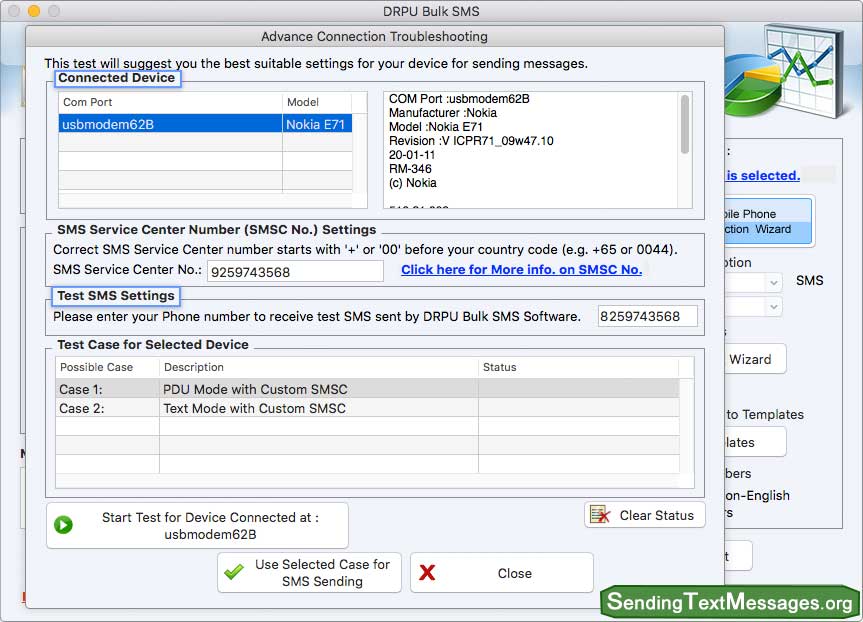Screen dimensions: 863x622
Task: Select Case 2: row
Action: click(367, 408)
